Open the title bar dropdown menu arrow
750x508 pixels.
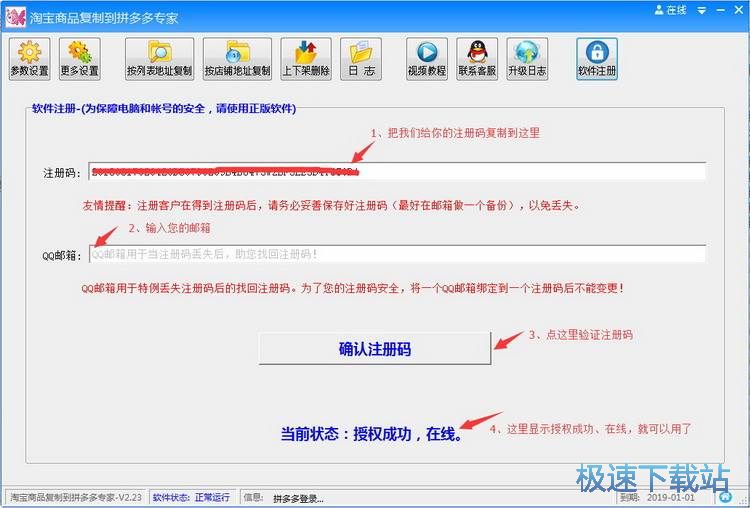[702, 10]
